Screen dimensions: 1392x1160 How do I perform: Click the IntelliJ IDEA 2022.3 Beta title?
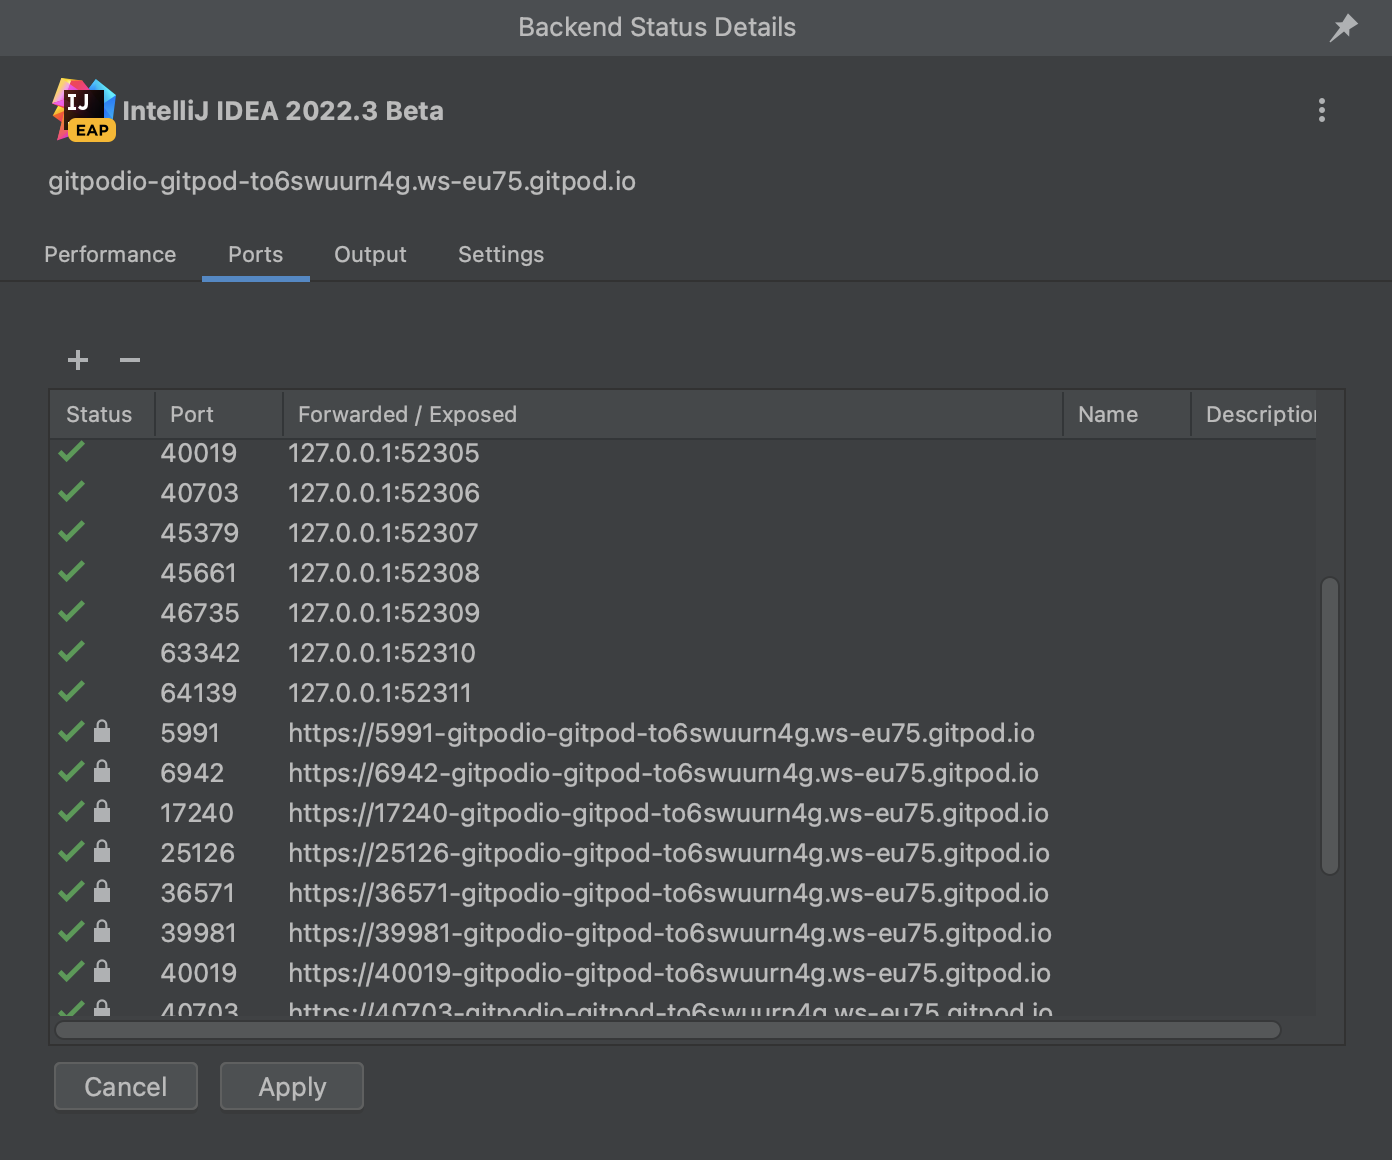coord(283,111)
